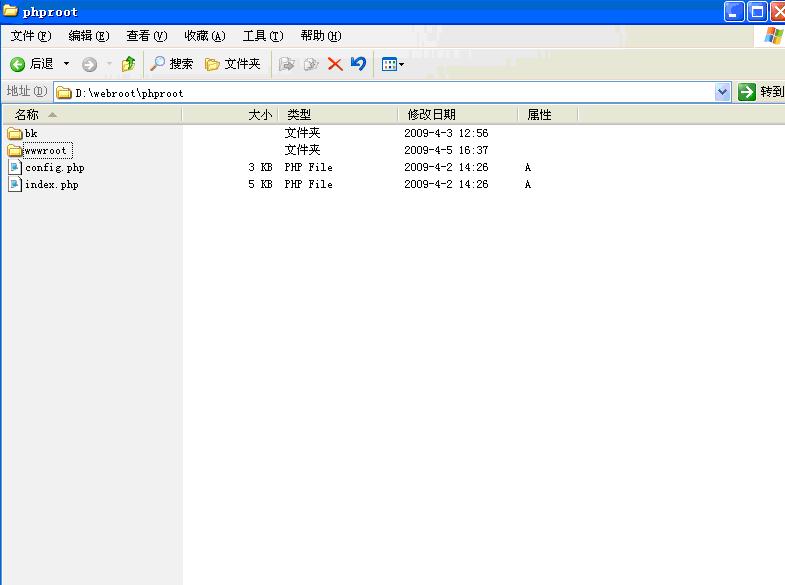Open the Back button history dropdown arrow
Image resolution: width=785 pixels, height=585 pixels.
[67, 64]
